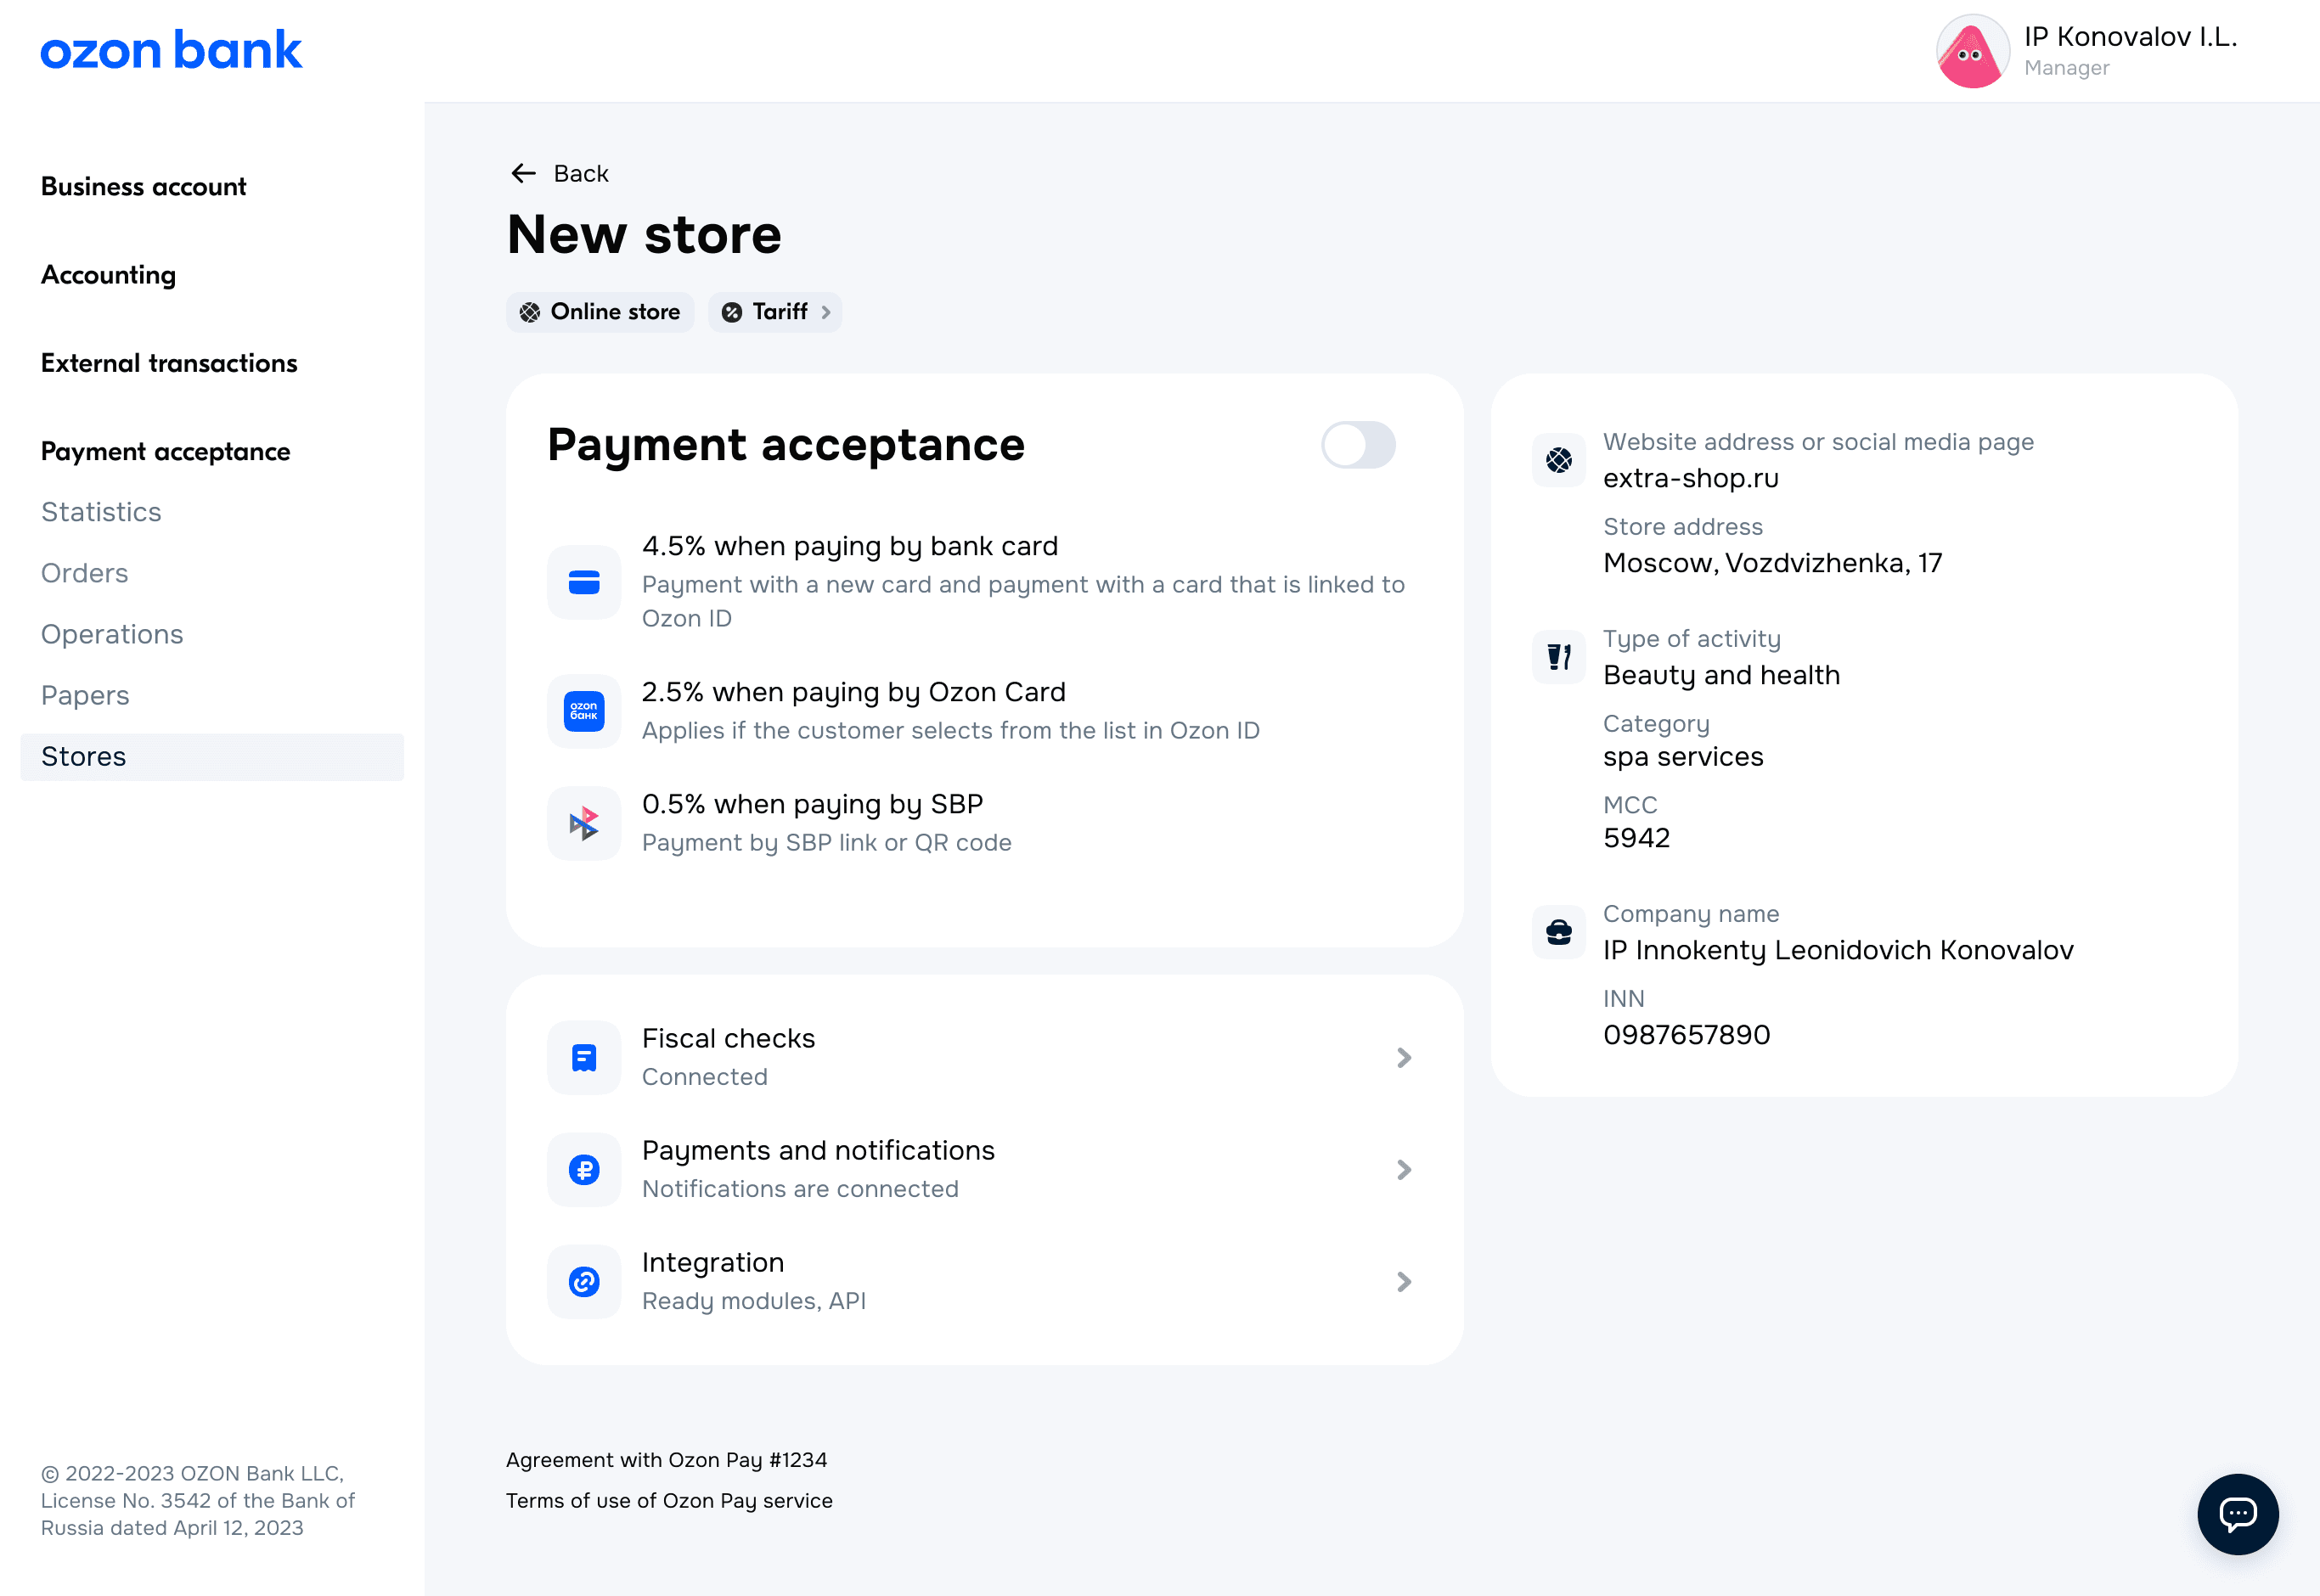This screenshot has width=2320, height=1596.
Task: Click the Ozon Card logo icon
Action: coord(584,711)
